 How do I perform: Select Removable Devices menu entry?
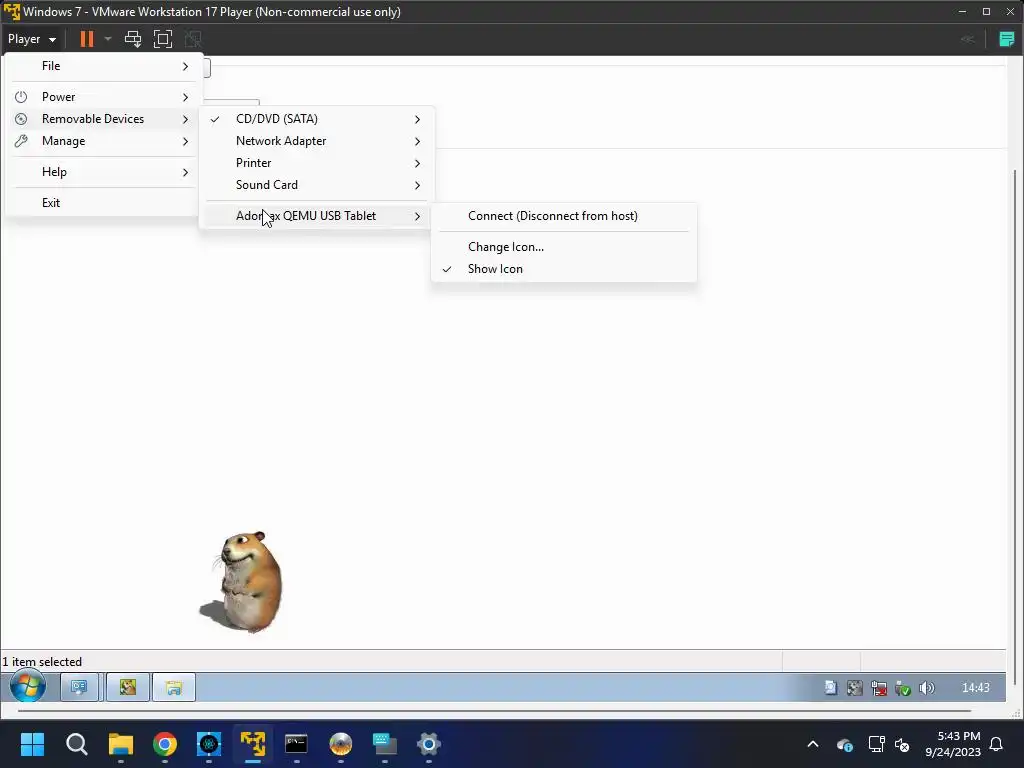(x=103, y=119)
